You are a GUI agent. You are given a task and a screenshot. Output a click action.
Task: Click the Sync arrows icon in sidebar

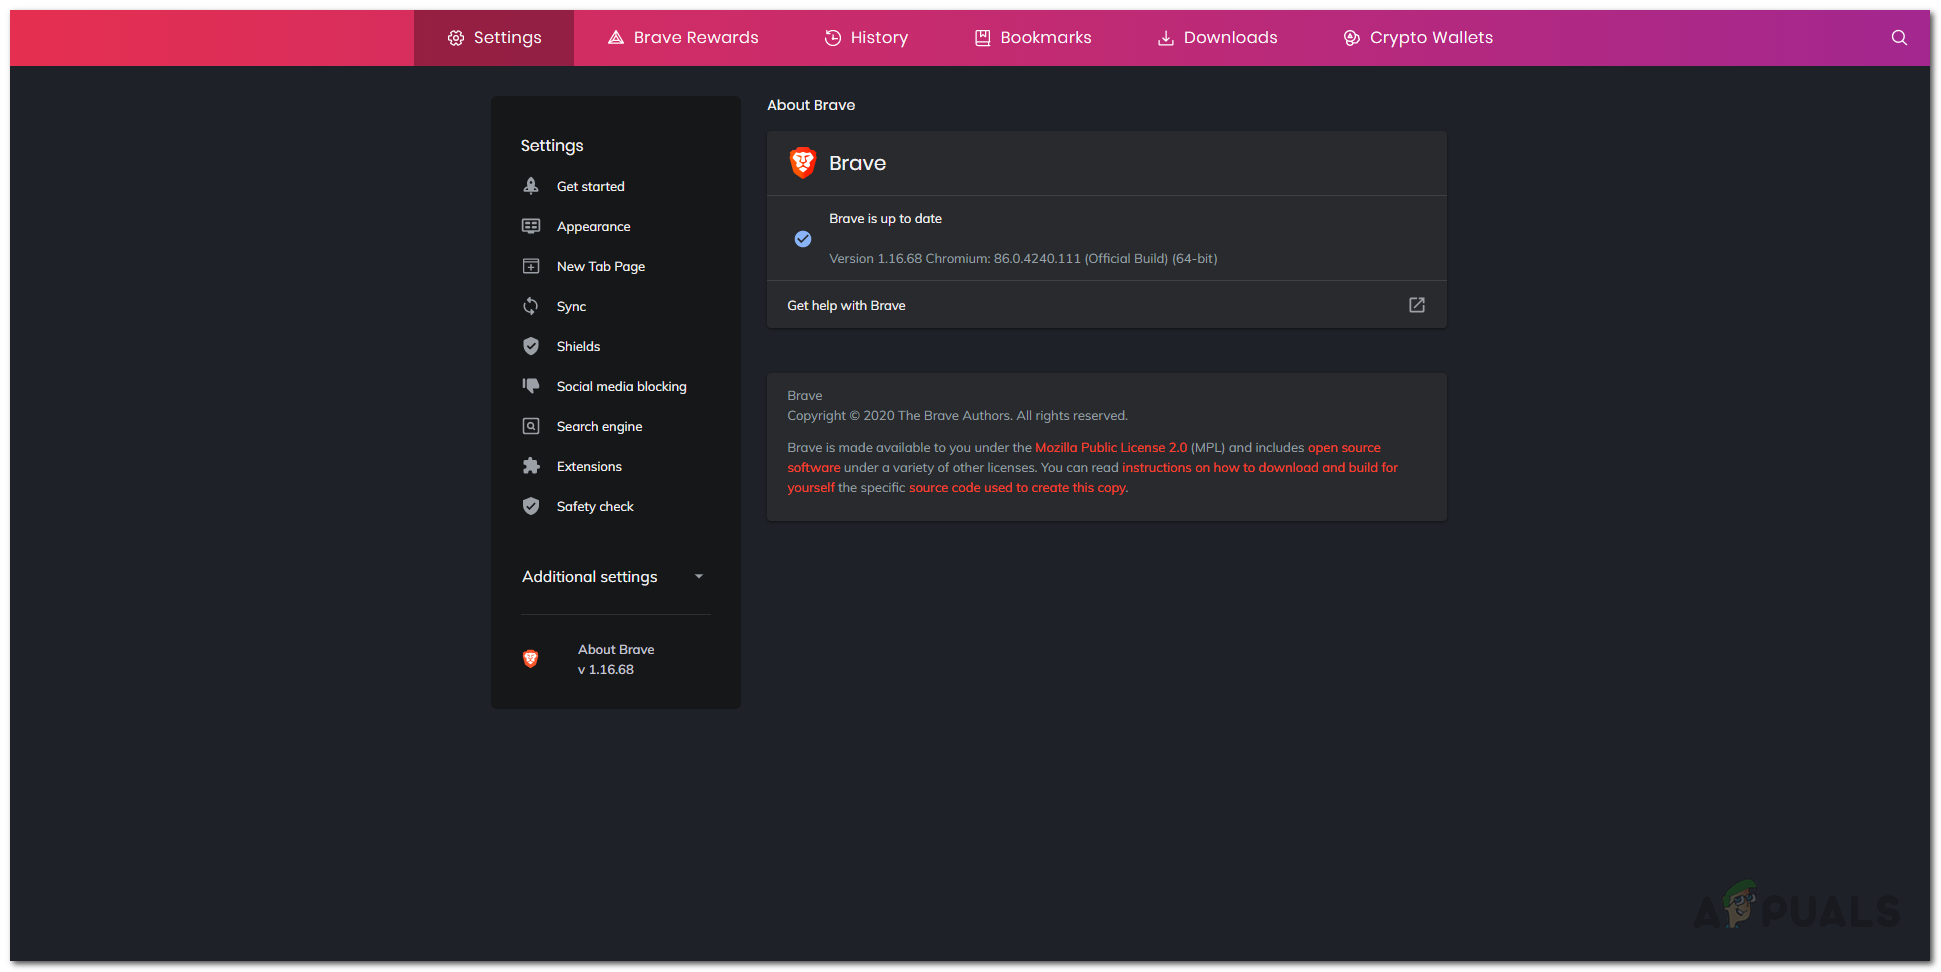(531, 306)
